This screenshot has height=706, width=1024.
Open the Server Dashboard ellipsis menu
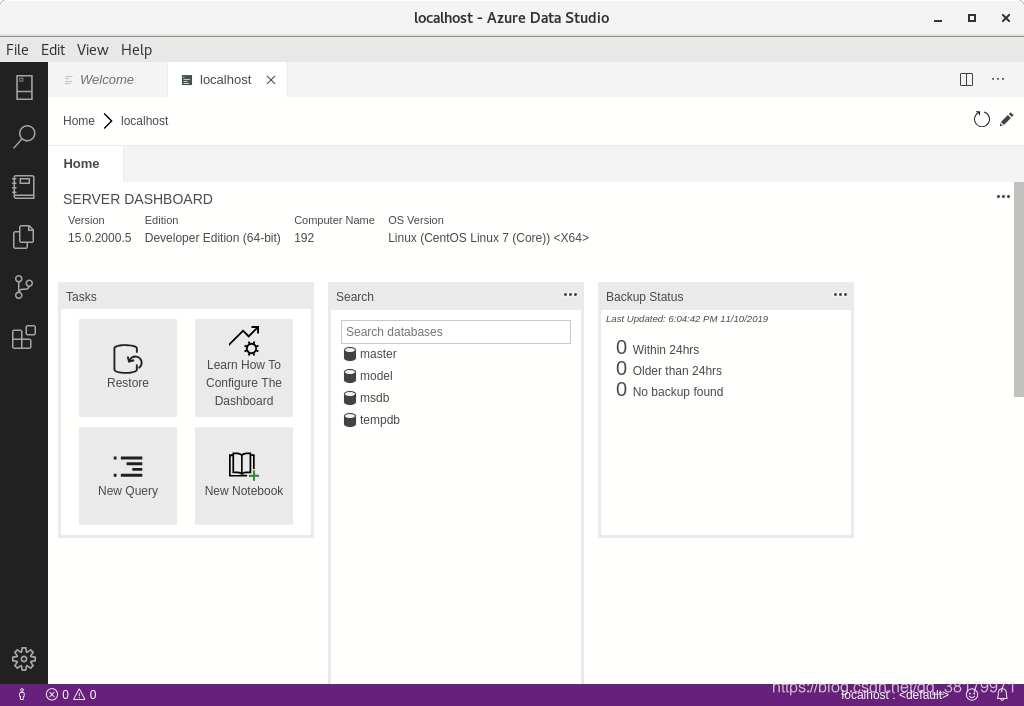tap(1003, 197)
